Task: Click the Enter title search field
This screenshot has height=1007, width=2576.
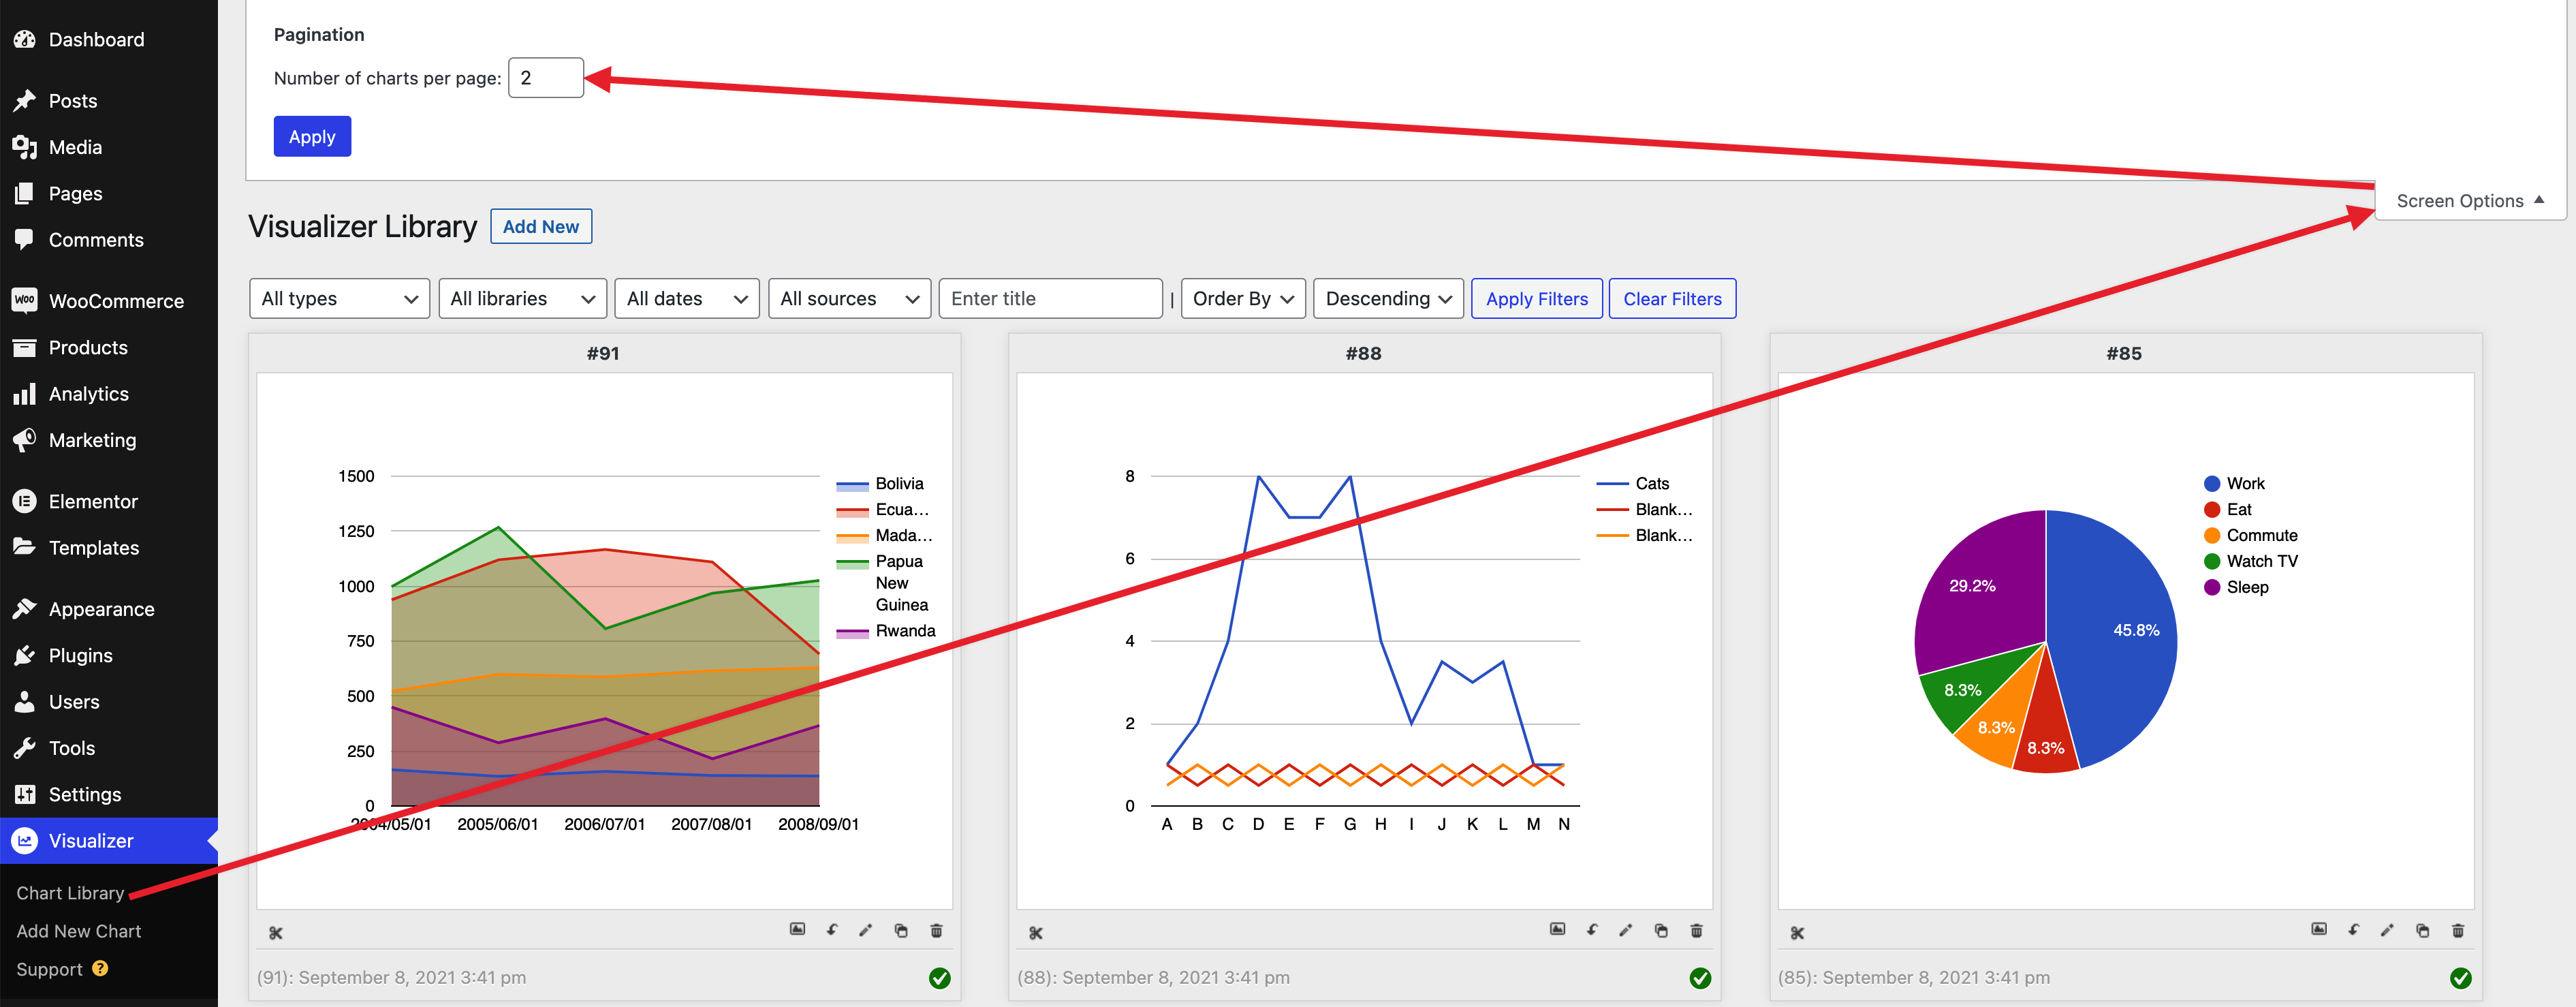Action: click(x=1050, y=298)
